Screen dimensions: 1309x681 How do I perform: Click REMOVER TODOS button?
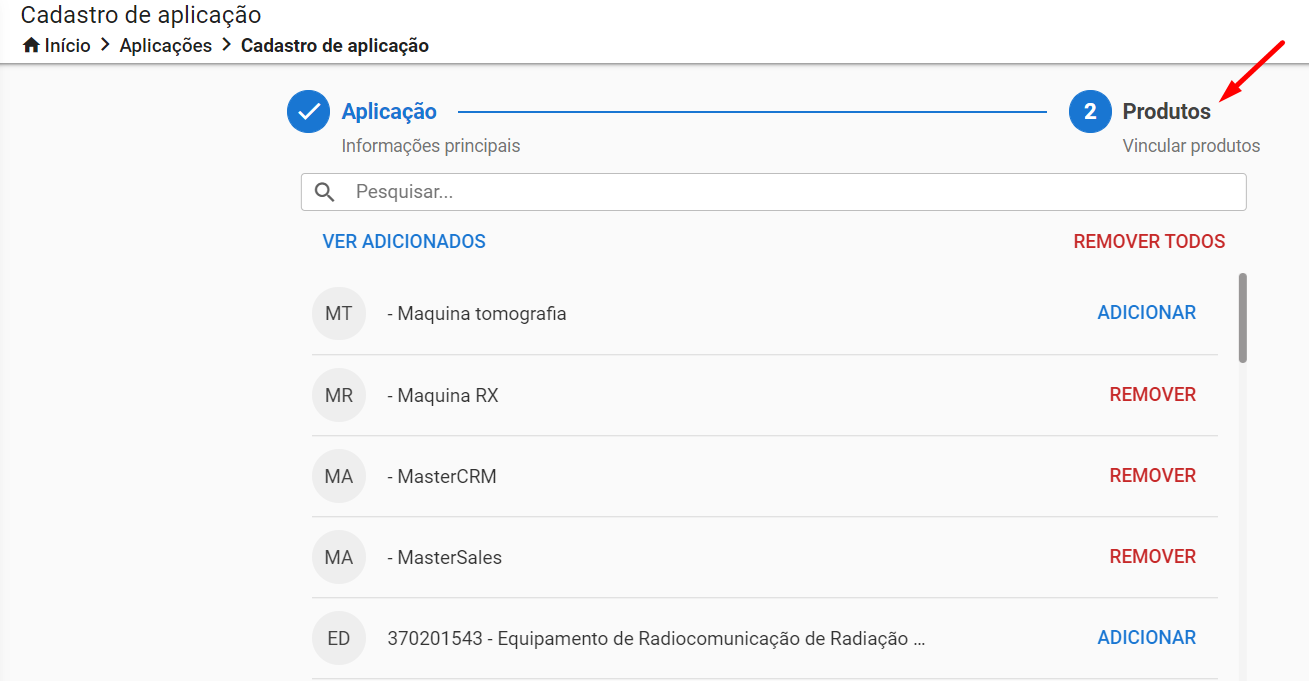click(1149, 241)
